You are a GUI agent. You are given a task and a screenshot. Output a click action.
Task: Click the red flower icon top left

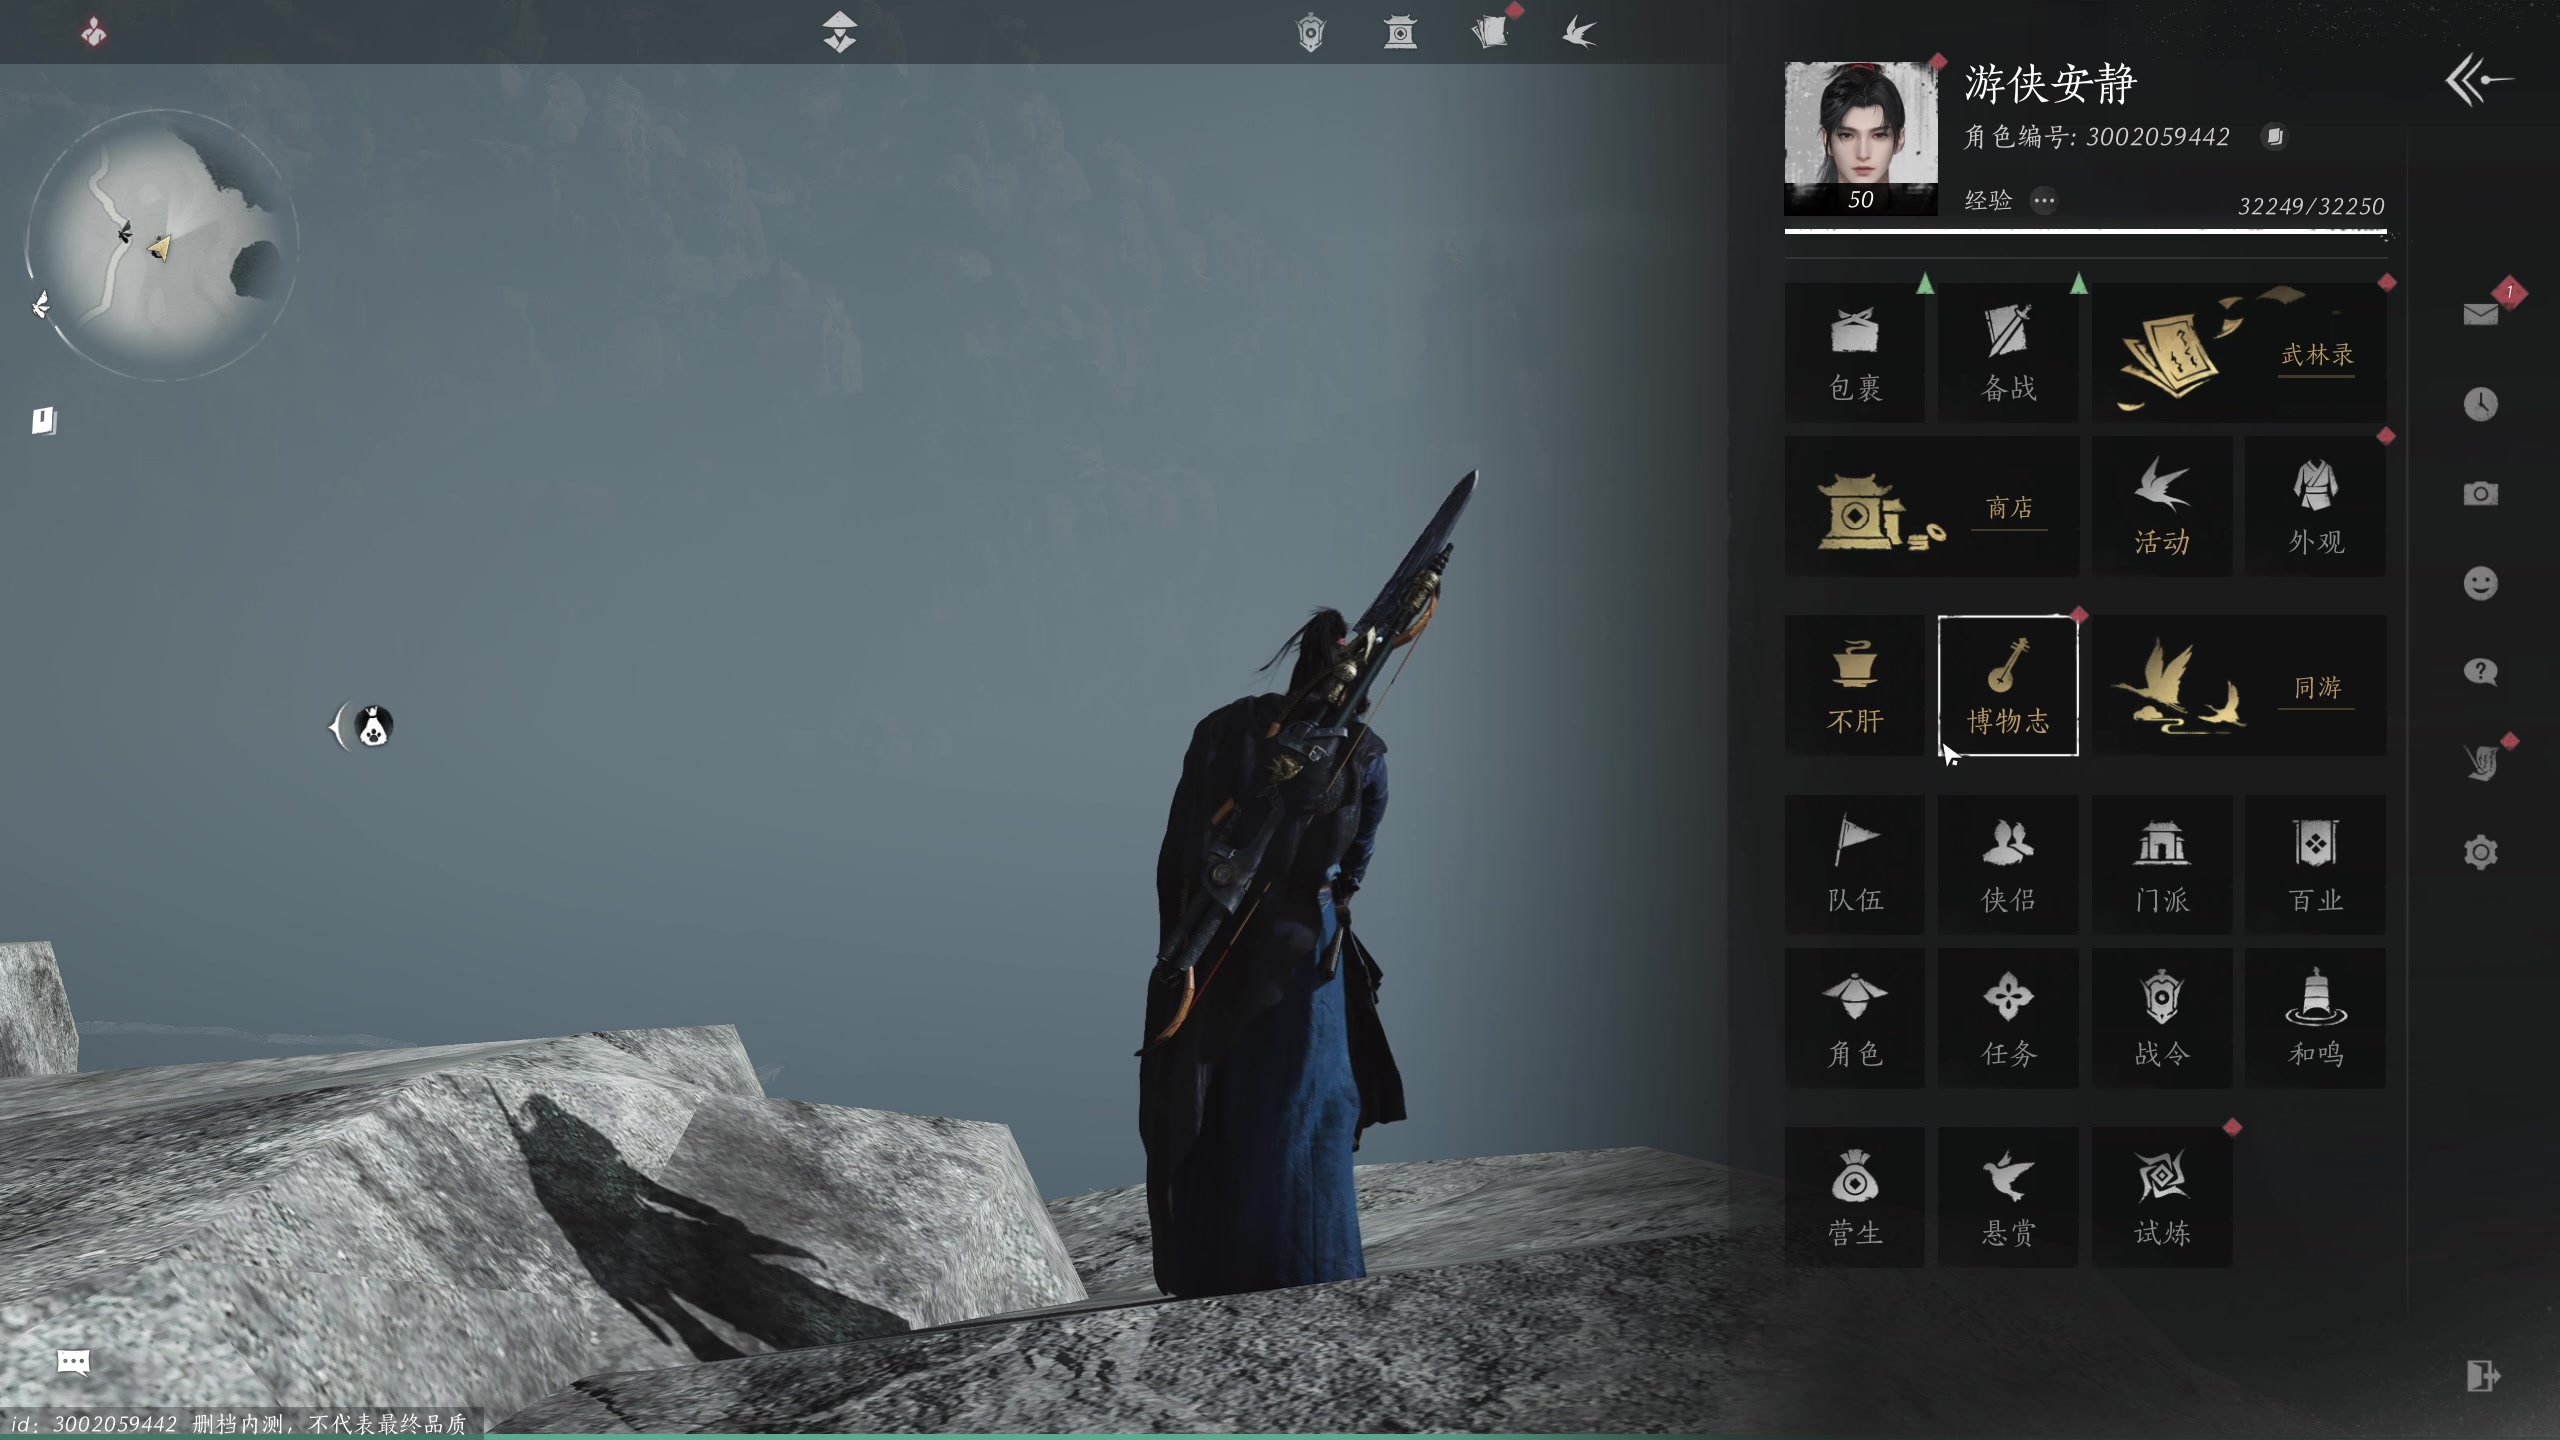[x=94, y=32]
